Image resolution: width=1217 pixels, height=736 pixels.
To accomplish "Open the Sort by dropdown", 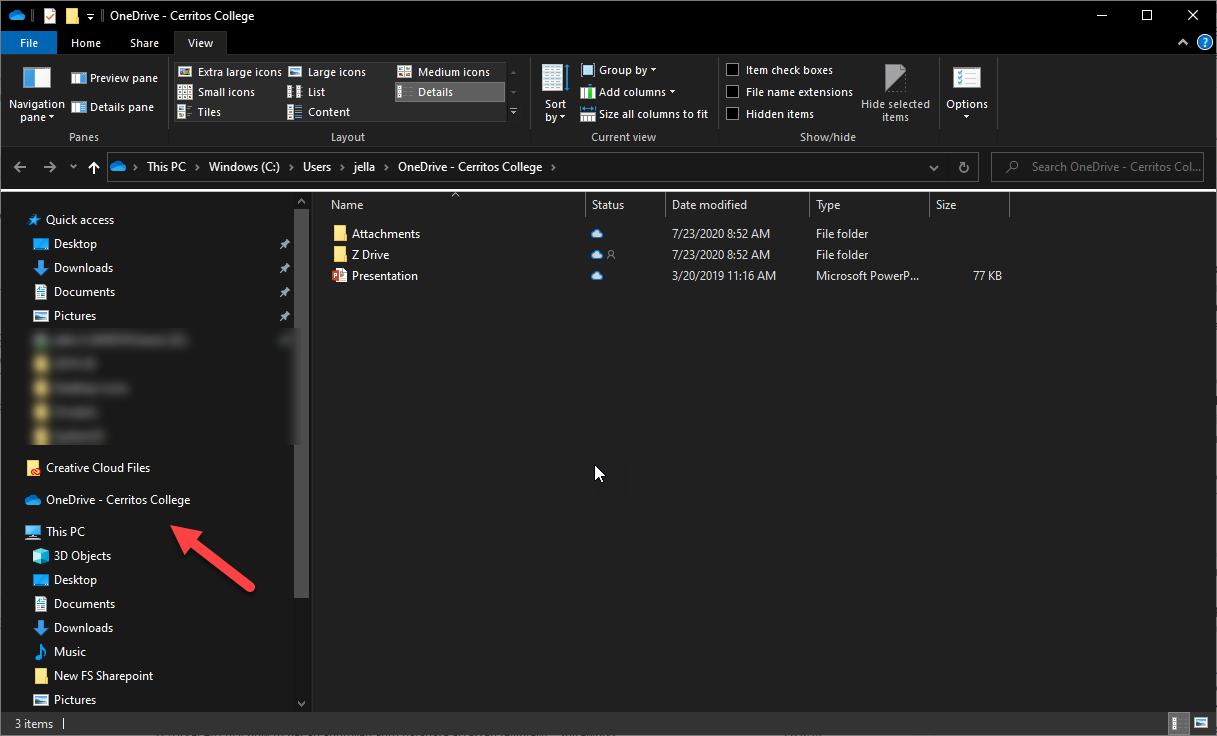I will pyautogui.click(x=555, y=94).
